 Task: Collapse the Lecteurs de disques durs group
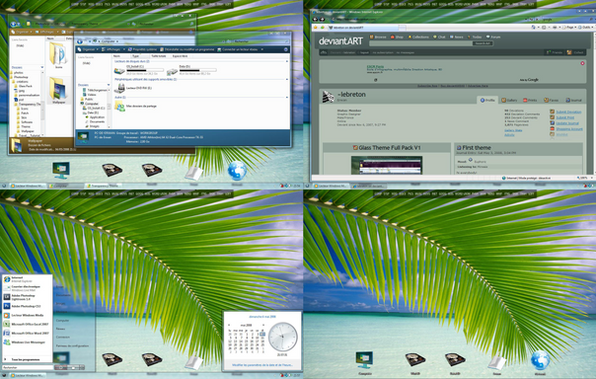(287, 61)
